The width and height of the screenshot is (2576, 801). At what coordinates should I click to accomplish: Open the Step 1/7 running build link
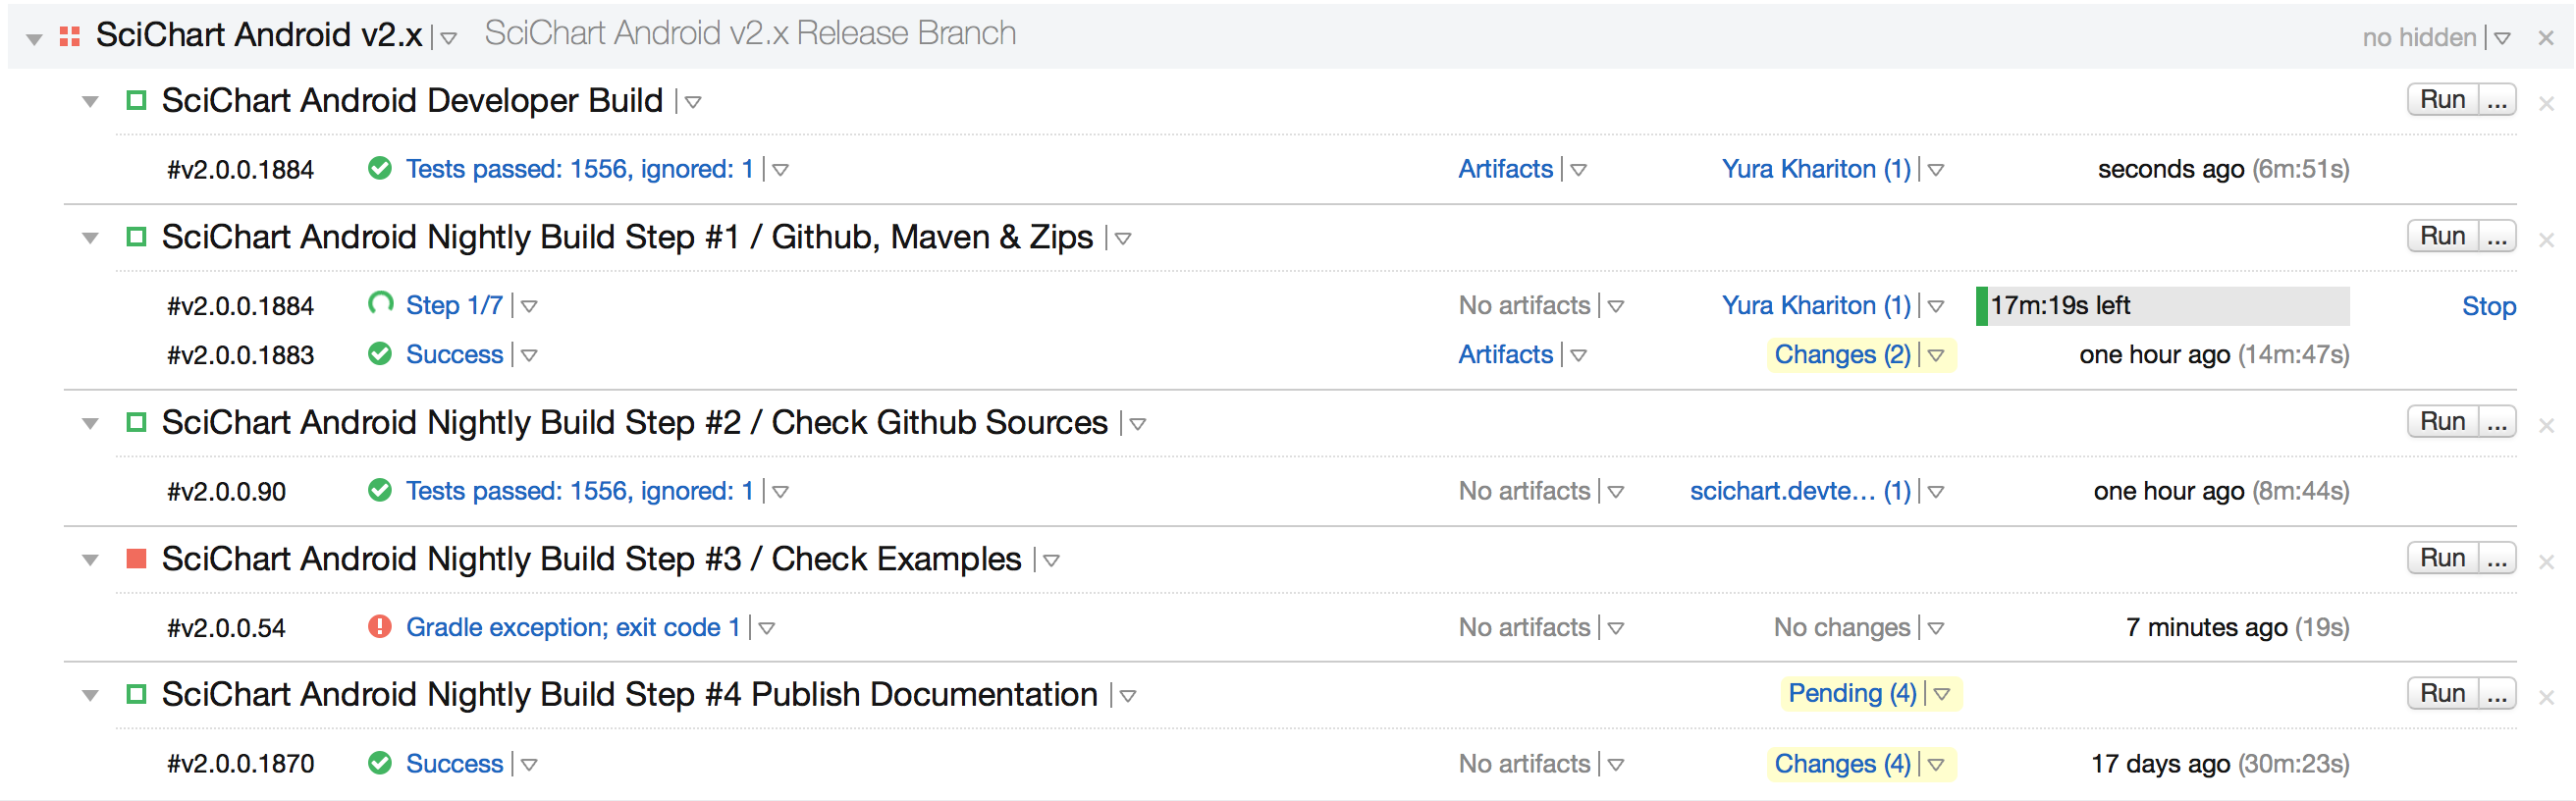(454, 305)
